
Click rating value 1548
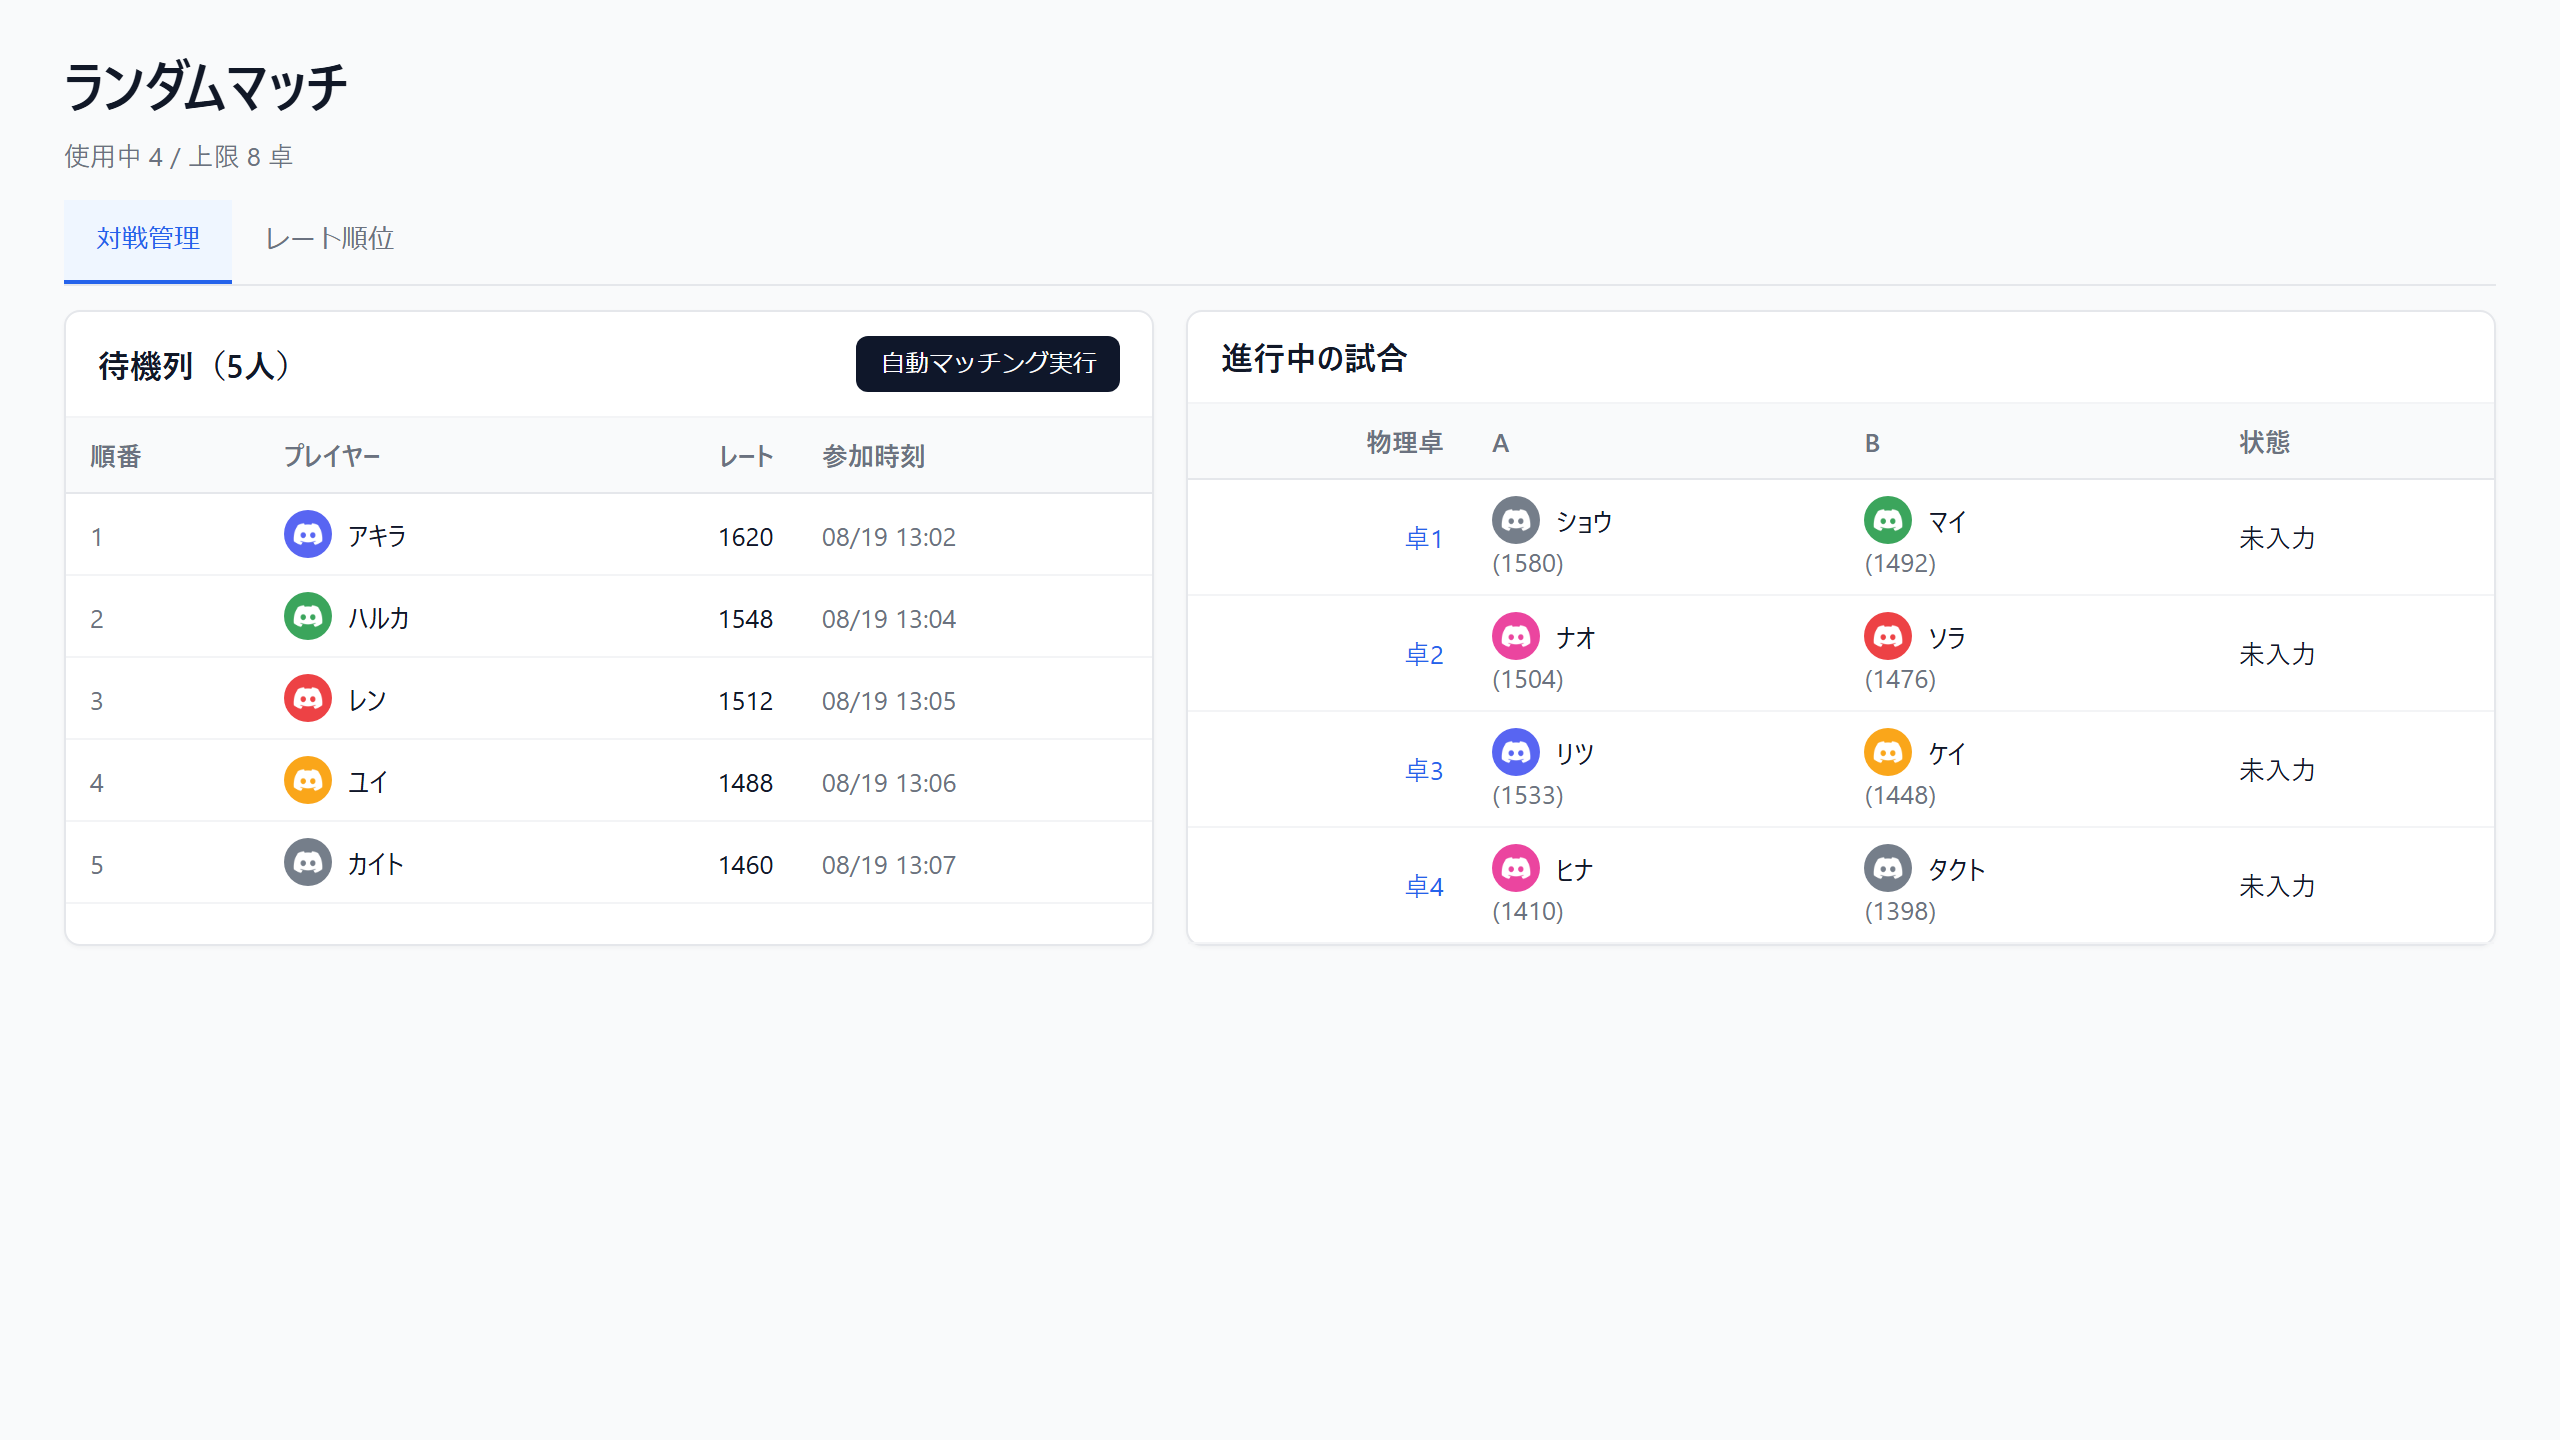point(746,619)
